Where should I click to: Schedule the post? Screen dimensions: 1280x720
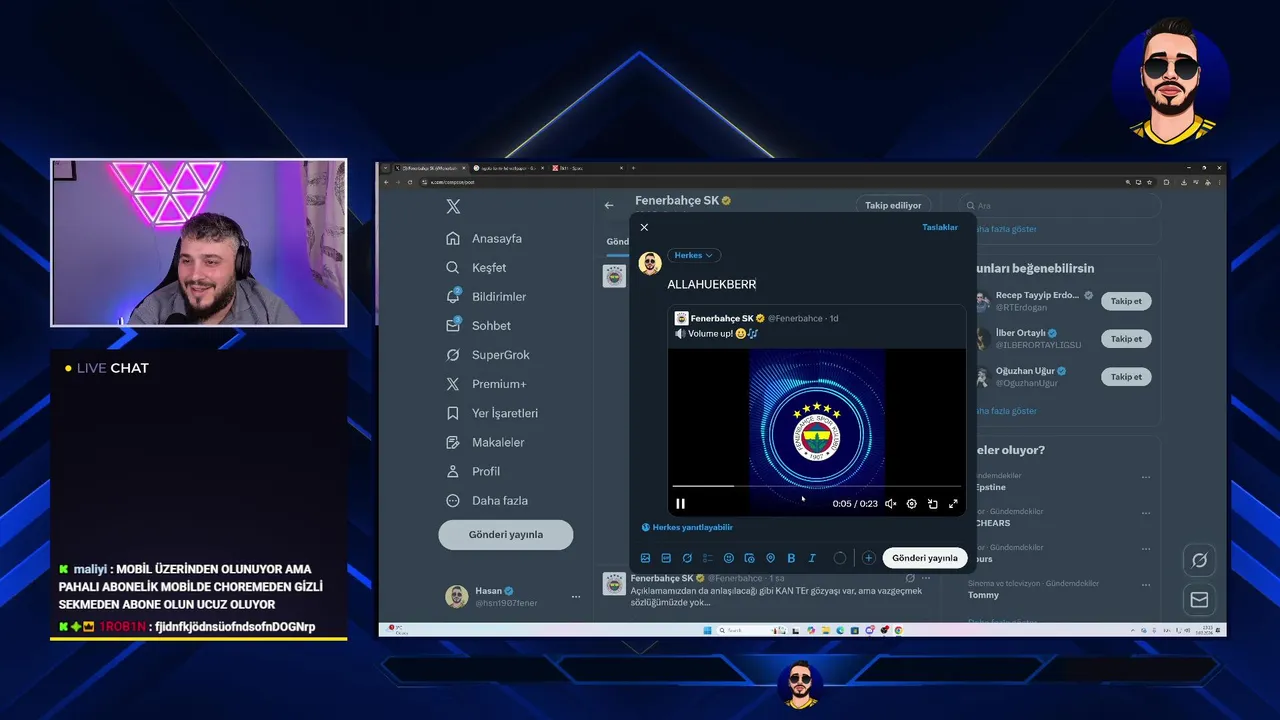point(749,558)
